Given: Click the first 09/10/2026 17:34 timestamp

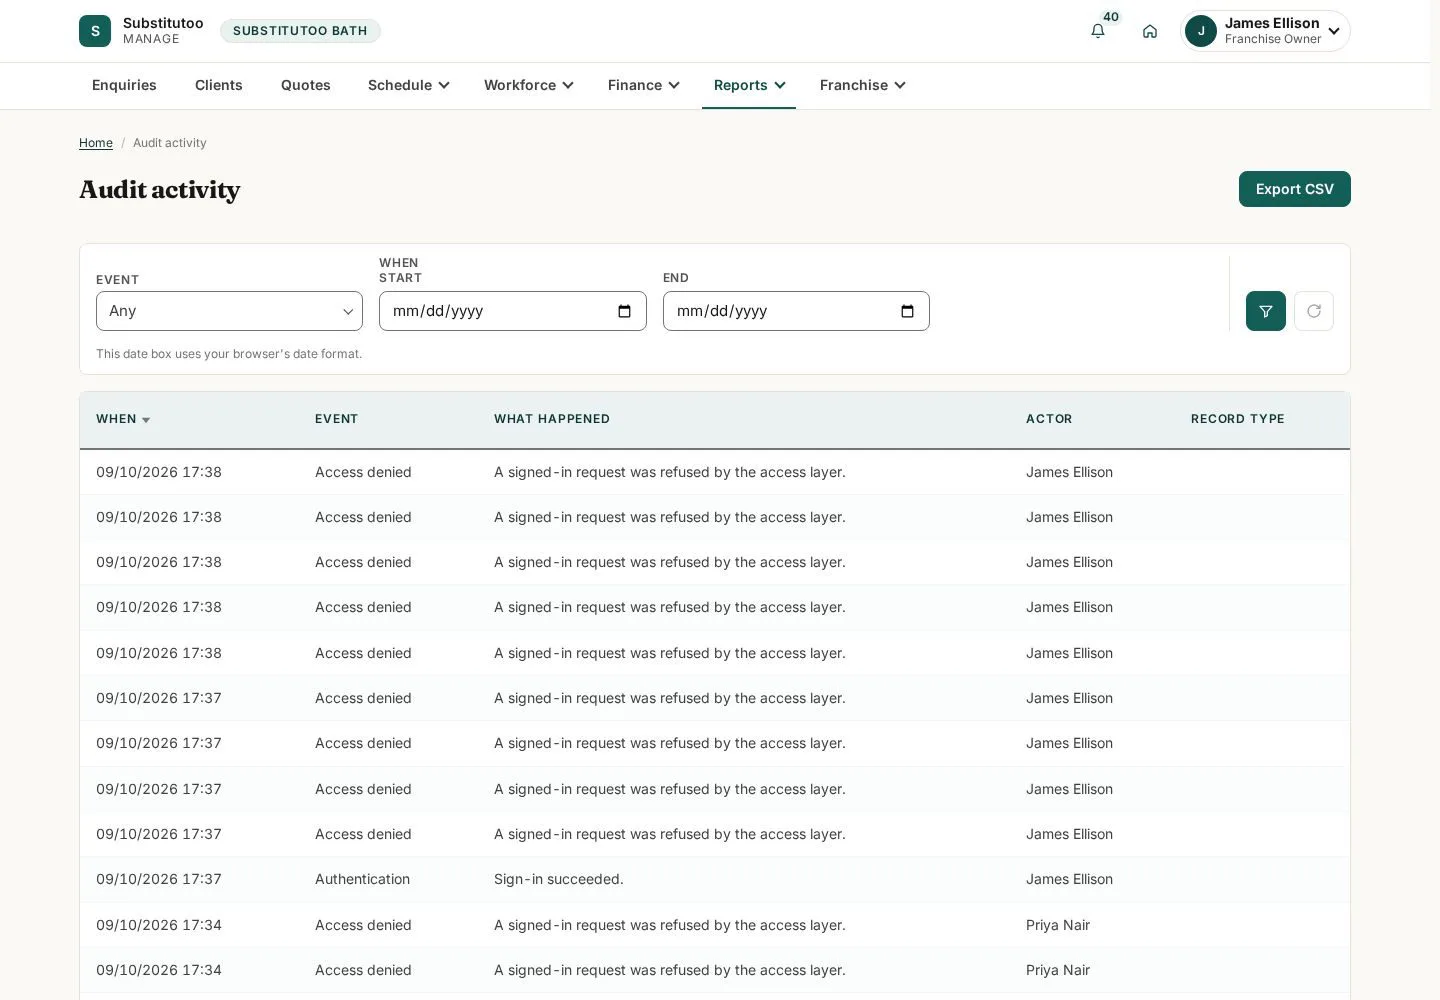Looking at the screenshot, I should tap(159, 925).
